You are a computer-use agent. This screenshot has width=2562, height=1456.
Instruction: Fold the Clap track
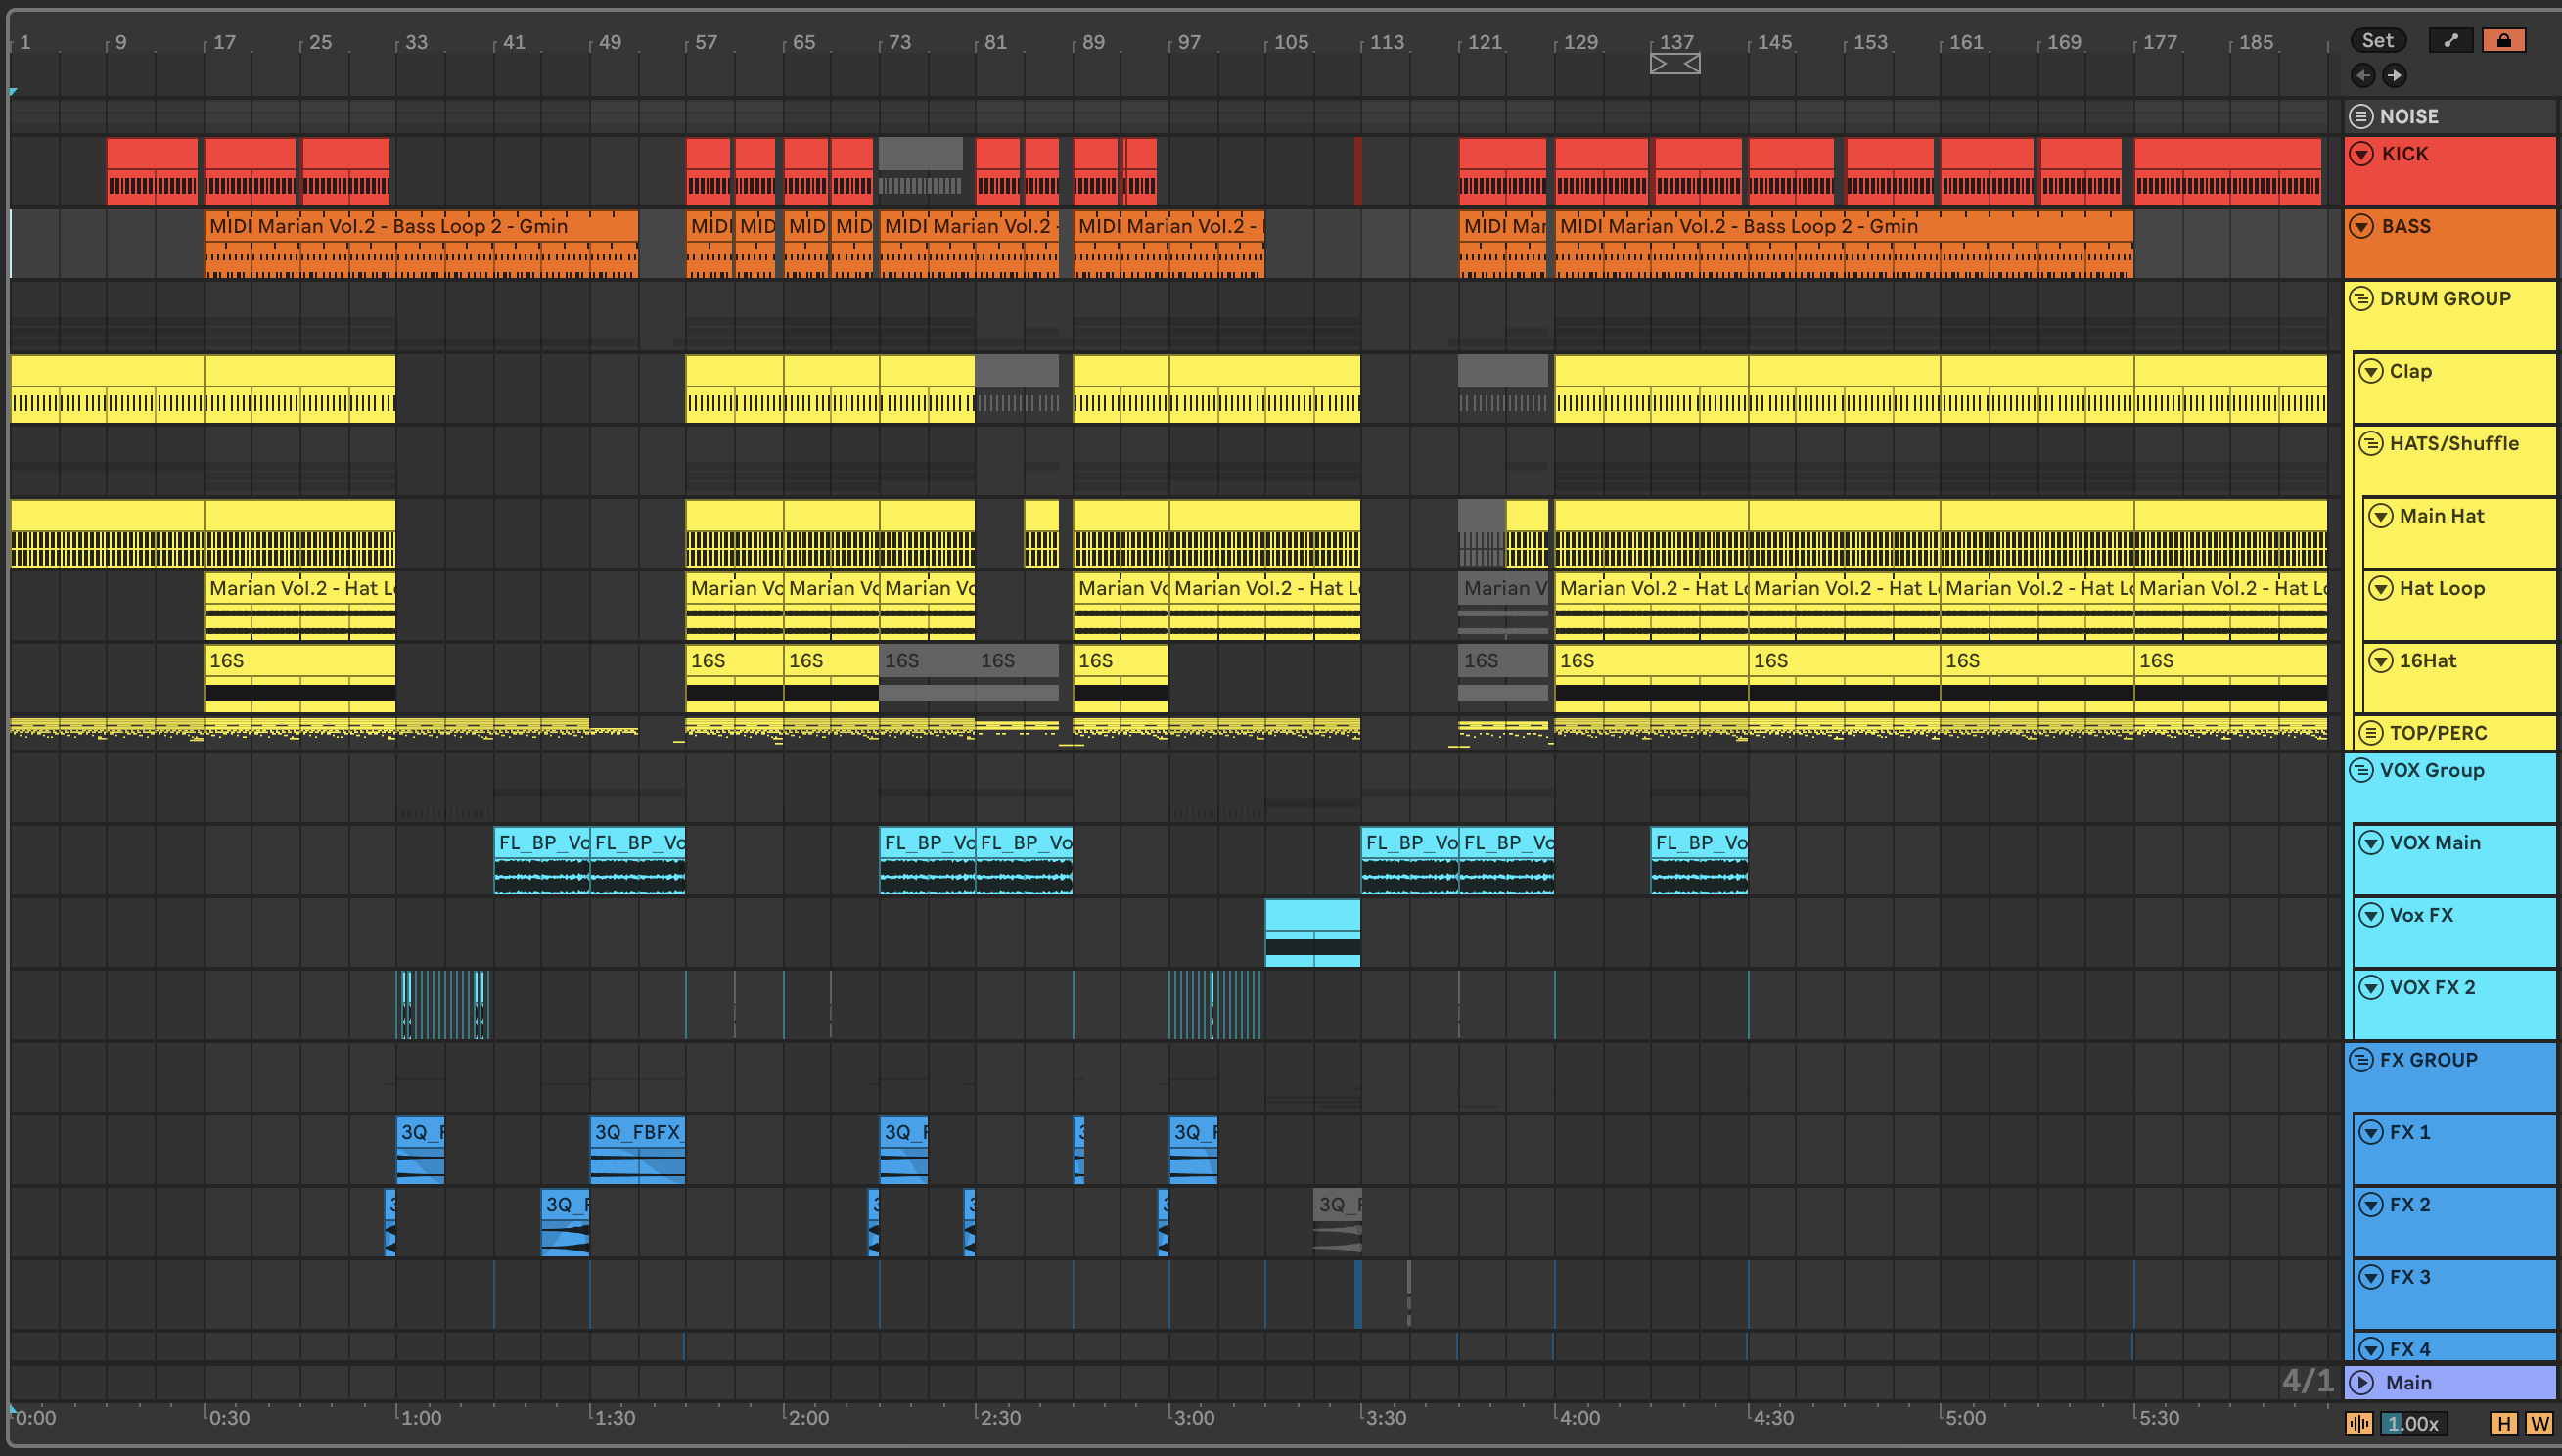click(2371, 371)
